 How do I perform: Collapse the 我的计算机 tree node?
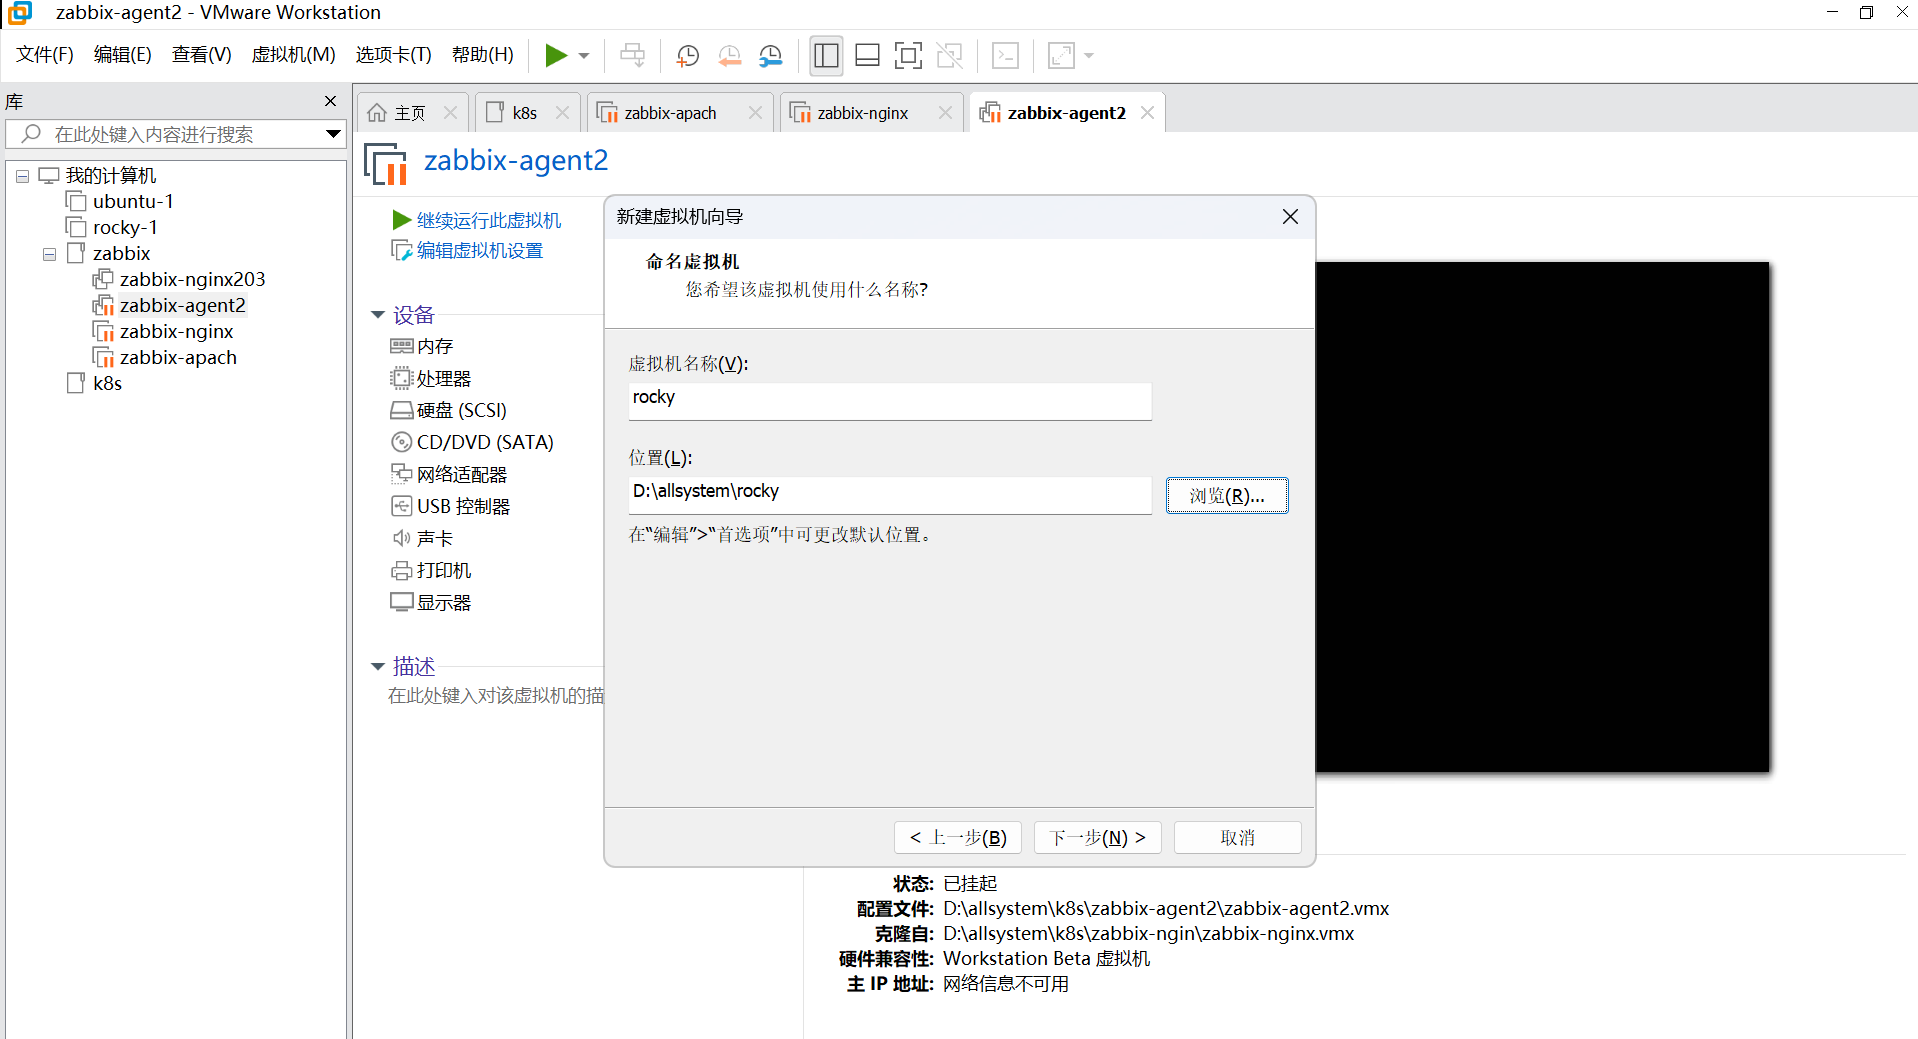tap(22, 176)
